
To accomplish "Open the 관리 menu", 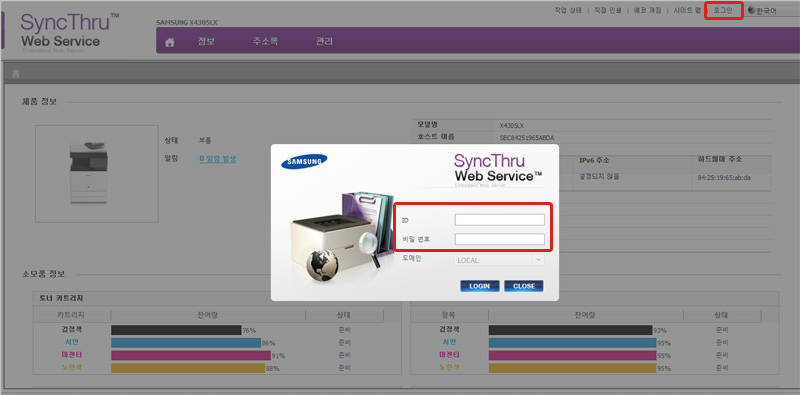I will (x=324, y=42).
